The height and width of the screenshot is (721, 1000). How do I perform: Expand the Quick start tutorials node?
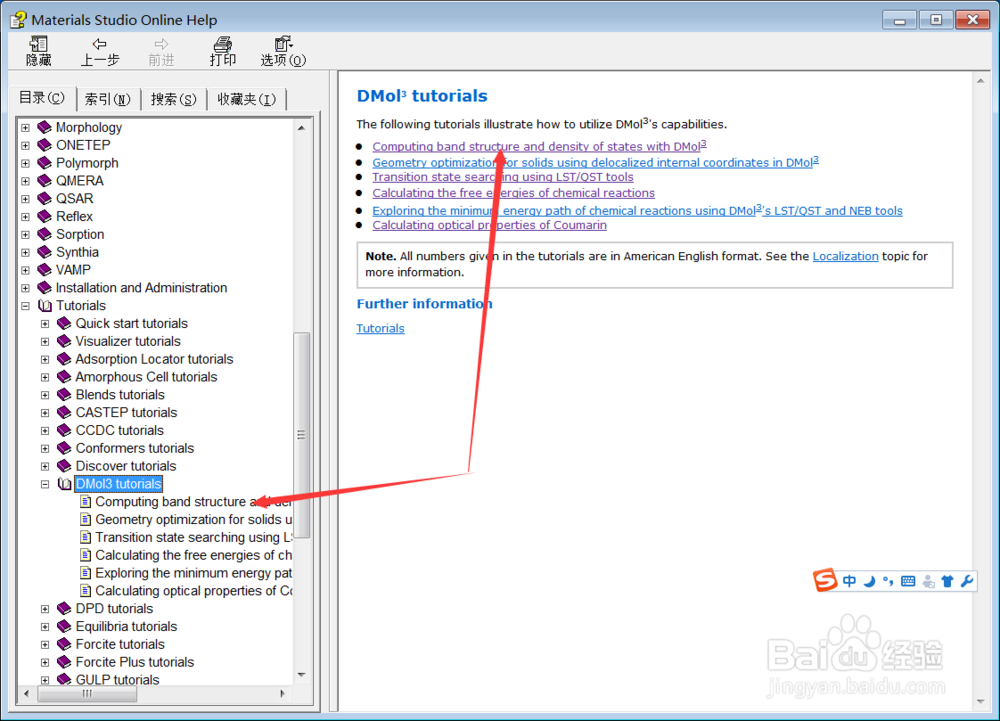pos(45,324)
